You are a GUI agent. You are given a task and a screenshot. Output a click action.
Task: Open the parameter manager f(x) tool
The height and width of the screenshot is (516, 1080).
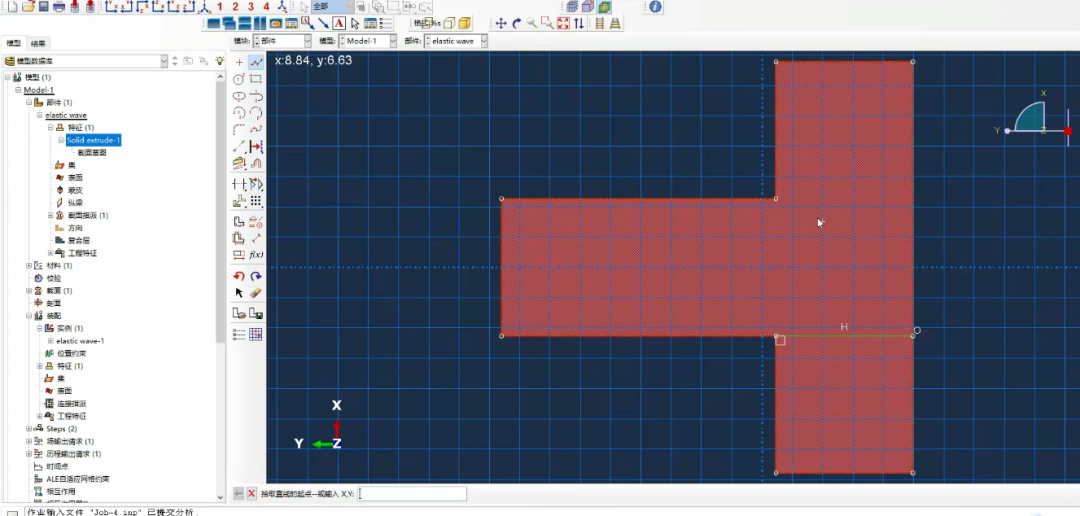pos(256,255)
